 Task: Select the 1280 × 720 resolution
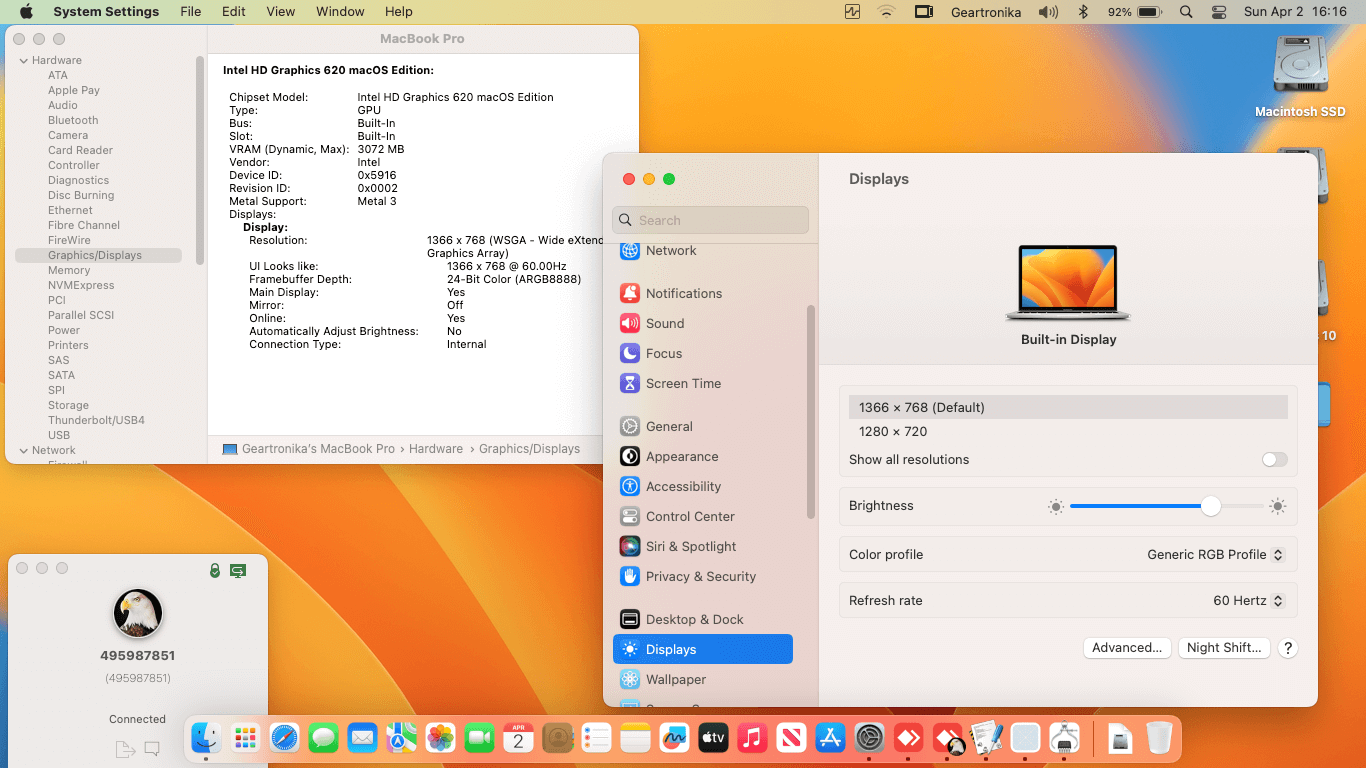click(x=1068, y=432)
